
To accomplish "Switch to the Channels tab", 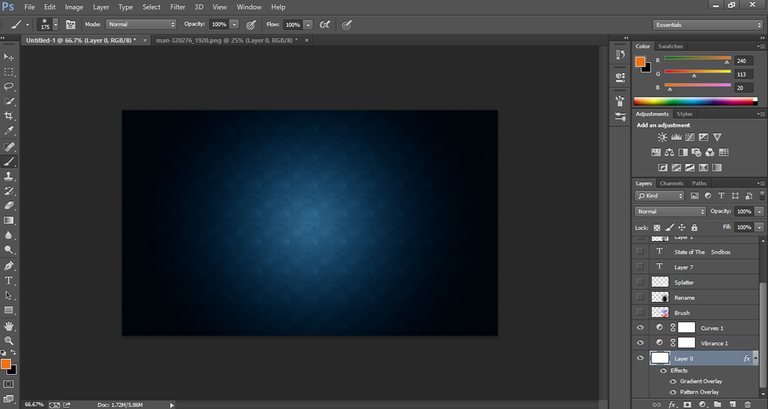I will tap(671, 183).
